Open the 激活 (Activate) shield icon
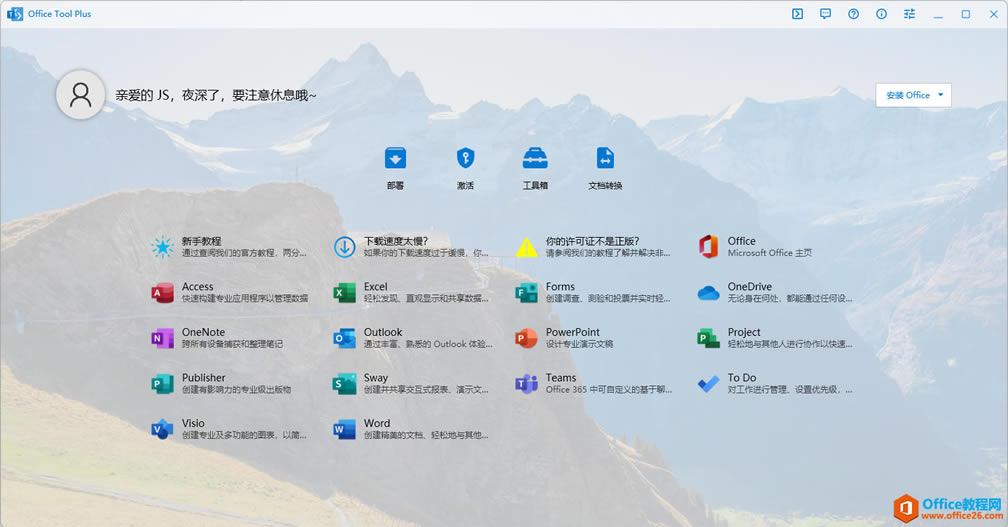The image size is (1008, 527). (465, 158)
